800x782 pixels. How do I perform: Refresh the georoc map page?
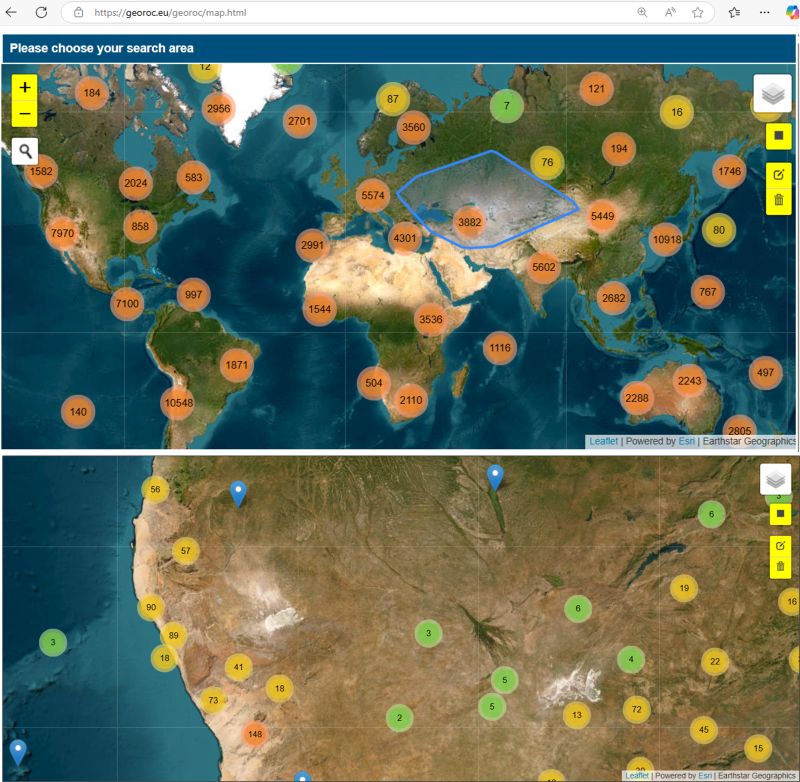click(41, 12)
